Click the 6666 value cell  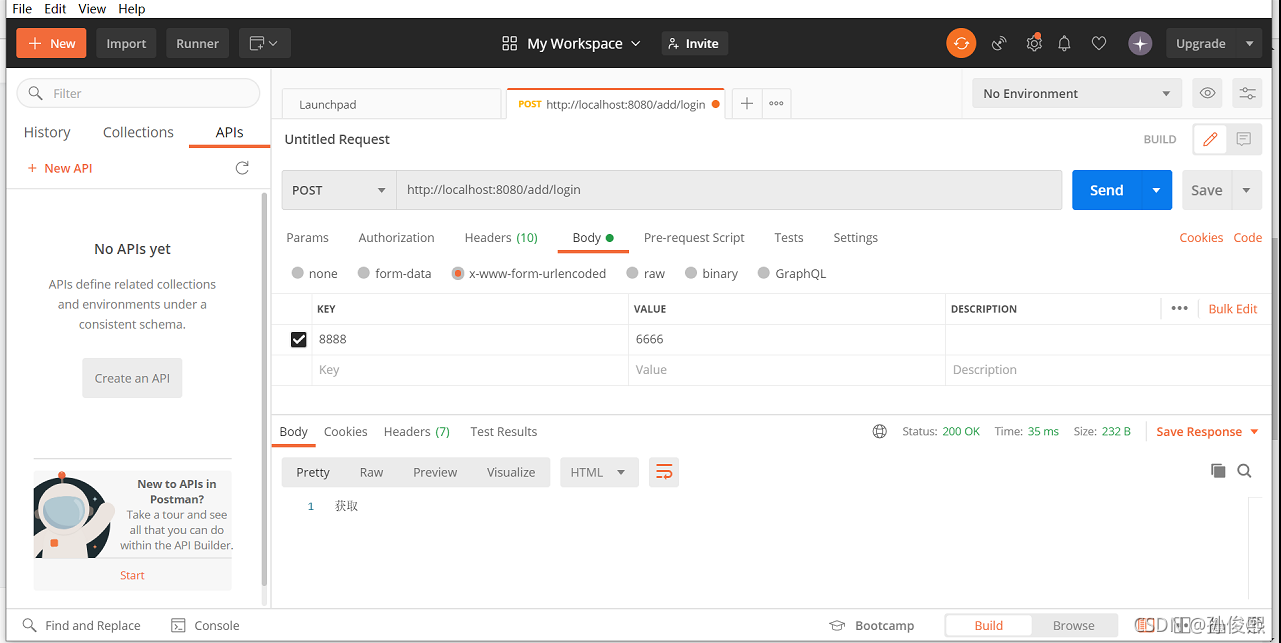pyautogui.click(x=787, y=339)
